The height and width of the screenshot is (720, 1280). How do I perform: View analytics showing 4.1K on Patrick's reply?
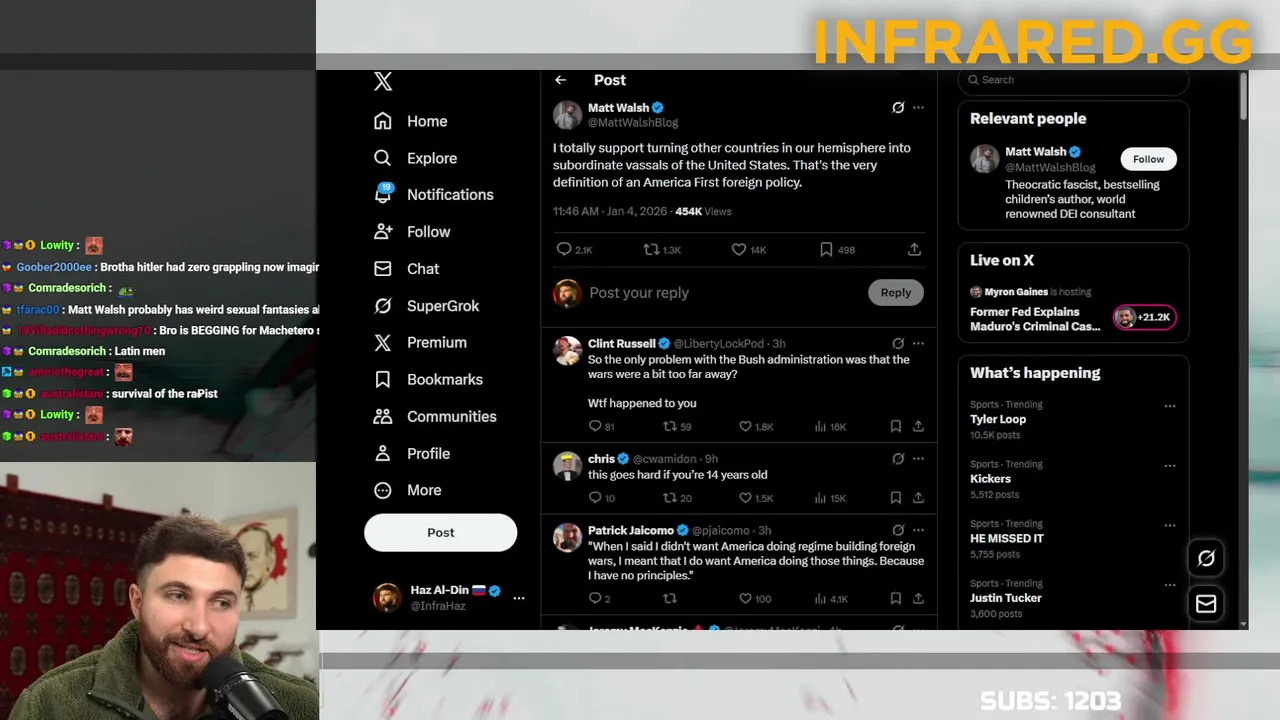pyautogui.click(x=831, y=599)
